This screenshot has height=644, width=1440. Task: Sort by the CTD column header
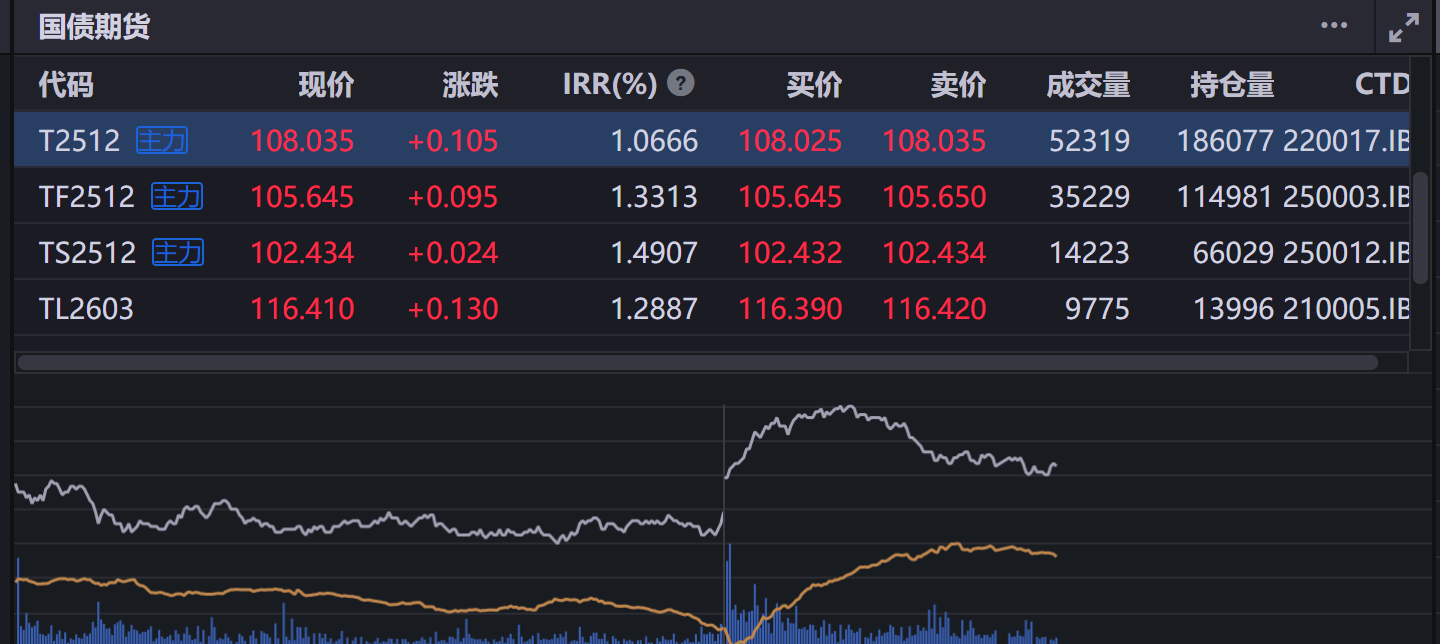point(1382,85)
